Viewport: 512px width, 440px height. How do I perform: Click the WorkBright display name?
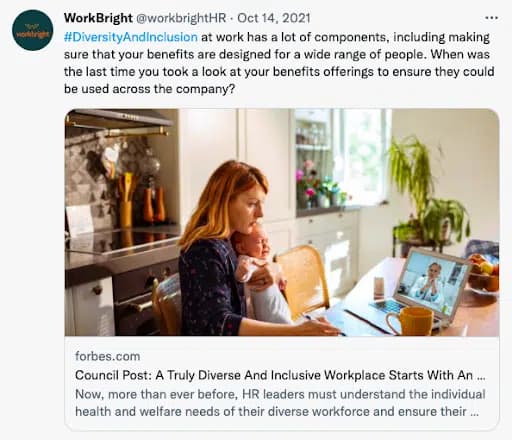click(x=98, y=18)
